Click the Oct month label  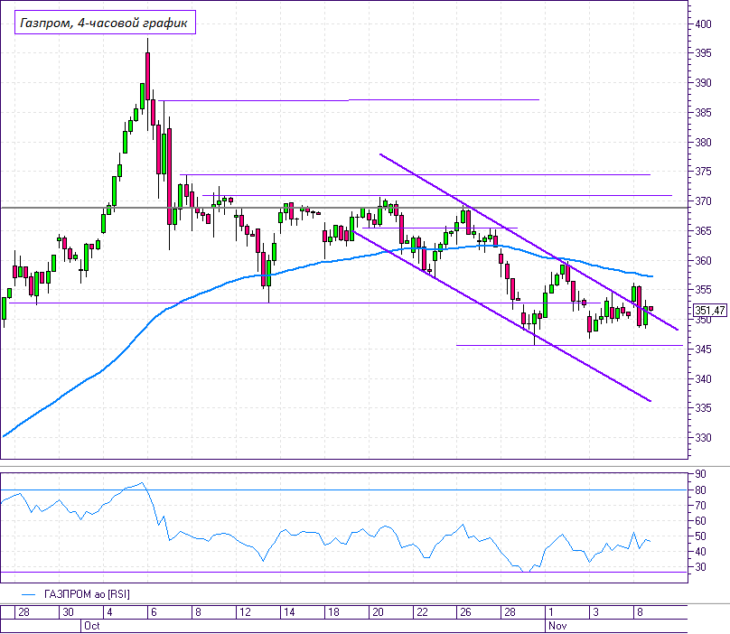pos(92,626)
